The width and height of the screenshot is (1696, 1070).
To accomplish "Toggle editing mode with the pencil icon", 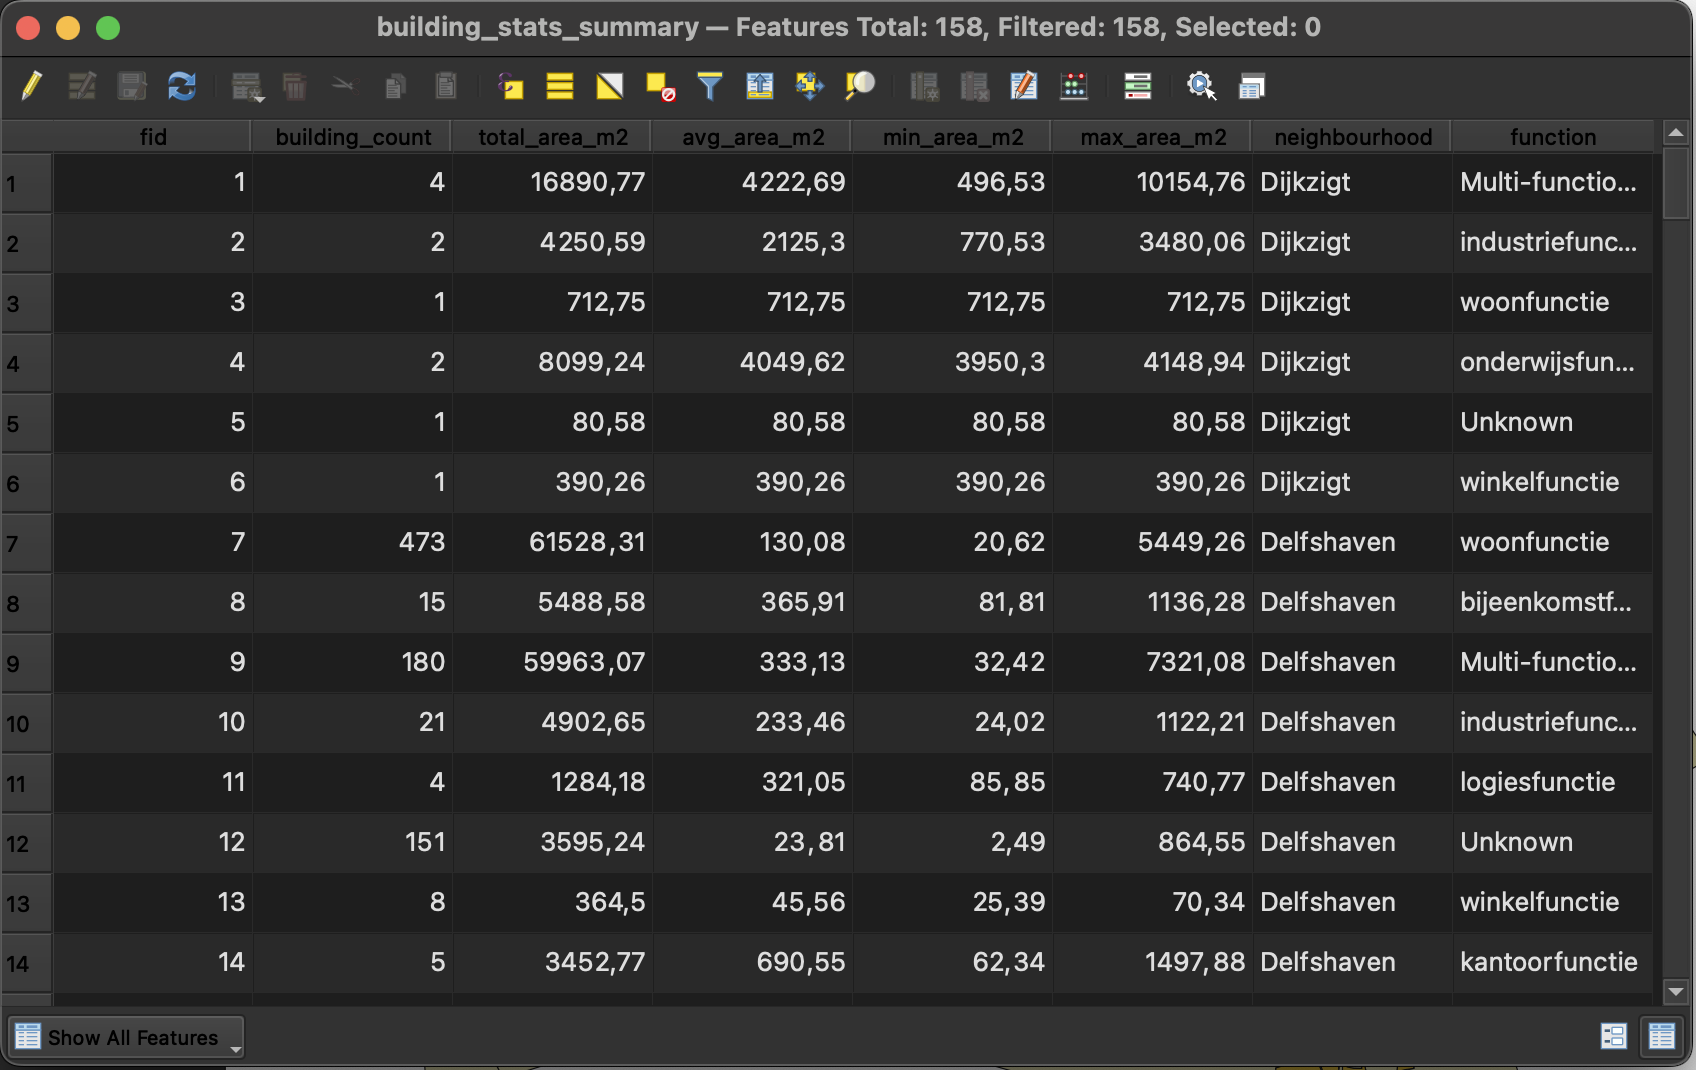I will (x=32, y=86).
